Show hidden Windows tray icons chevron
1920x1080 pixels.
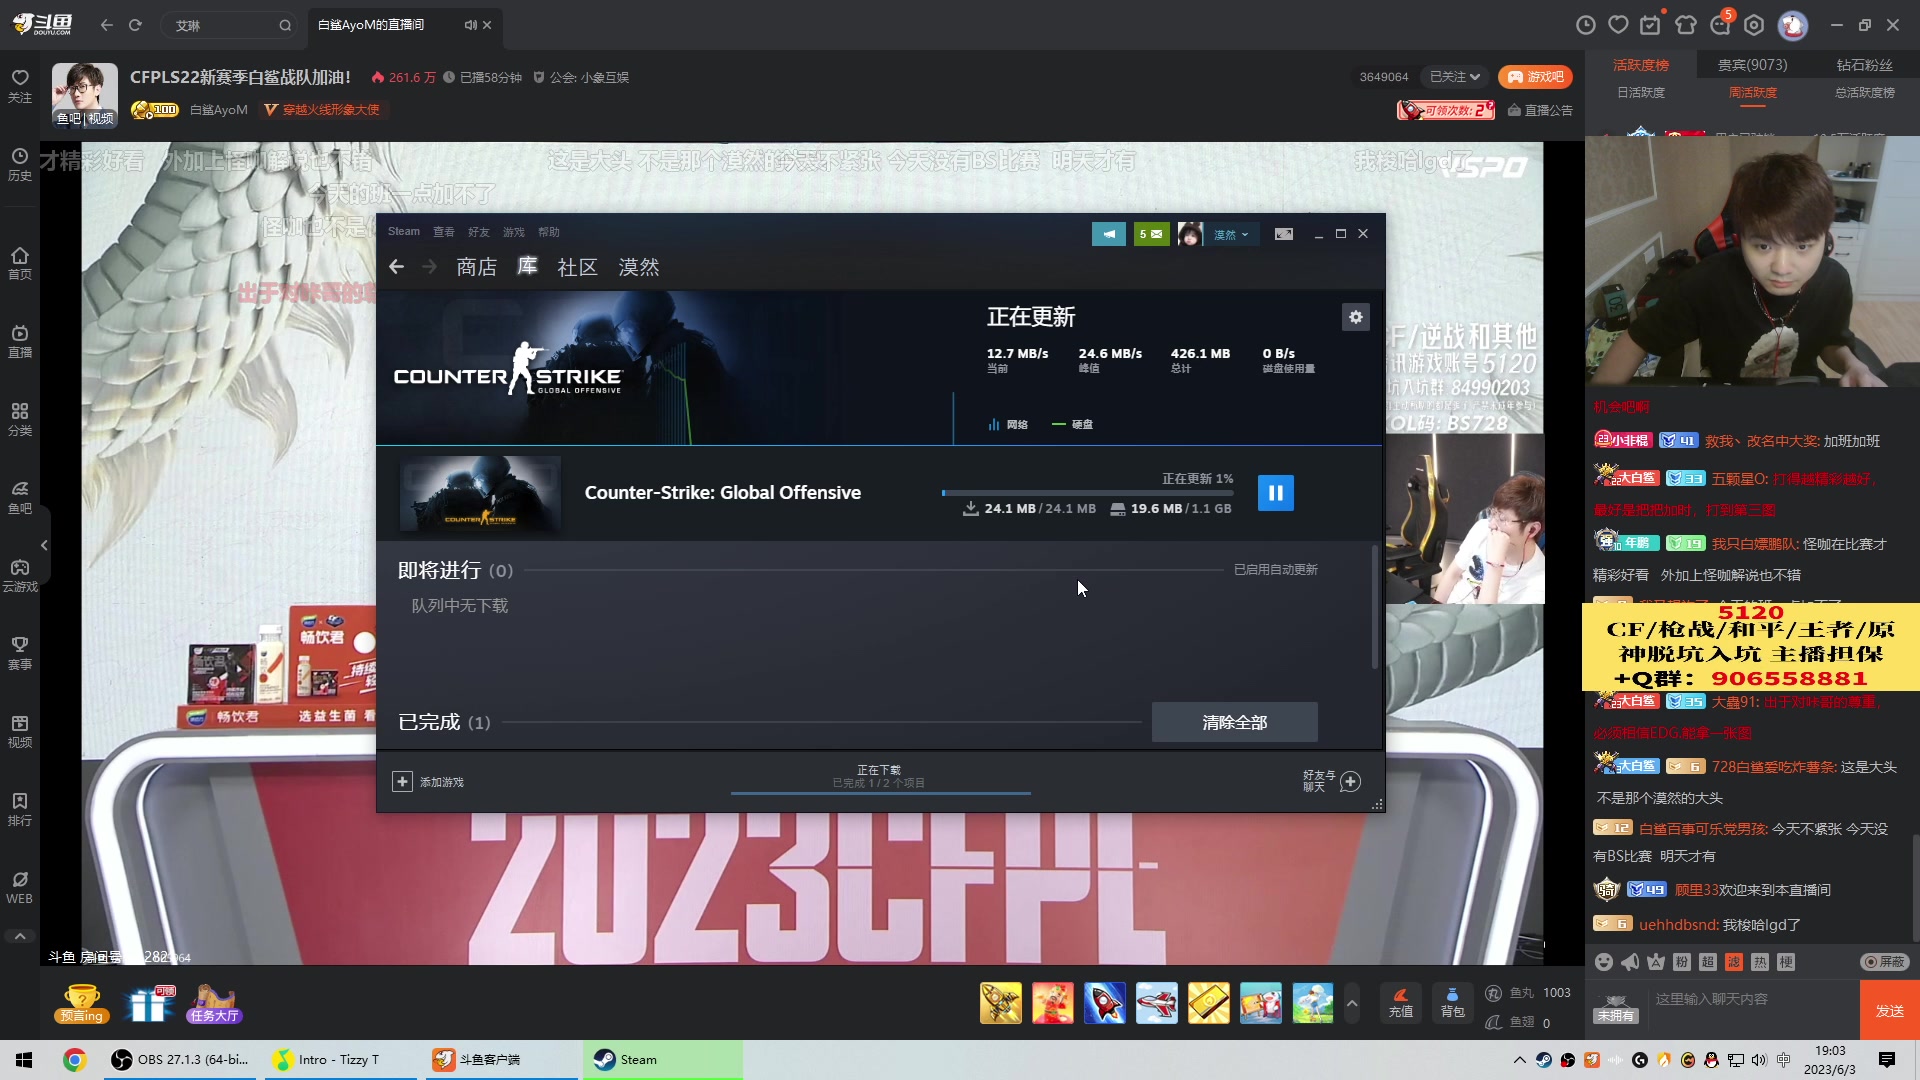click(x=1520, y=1060)
